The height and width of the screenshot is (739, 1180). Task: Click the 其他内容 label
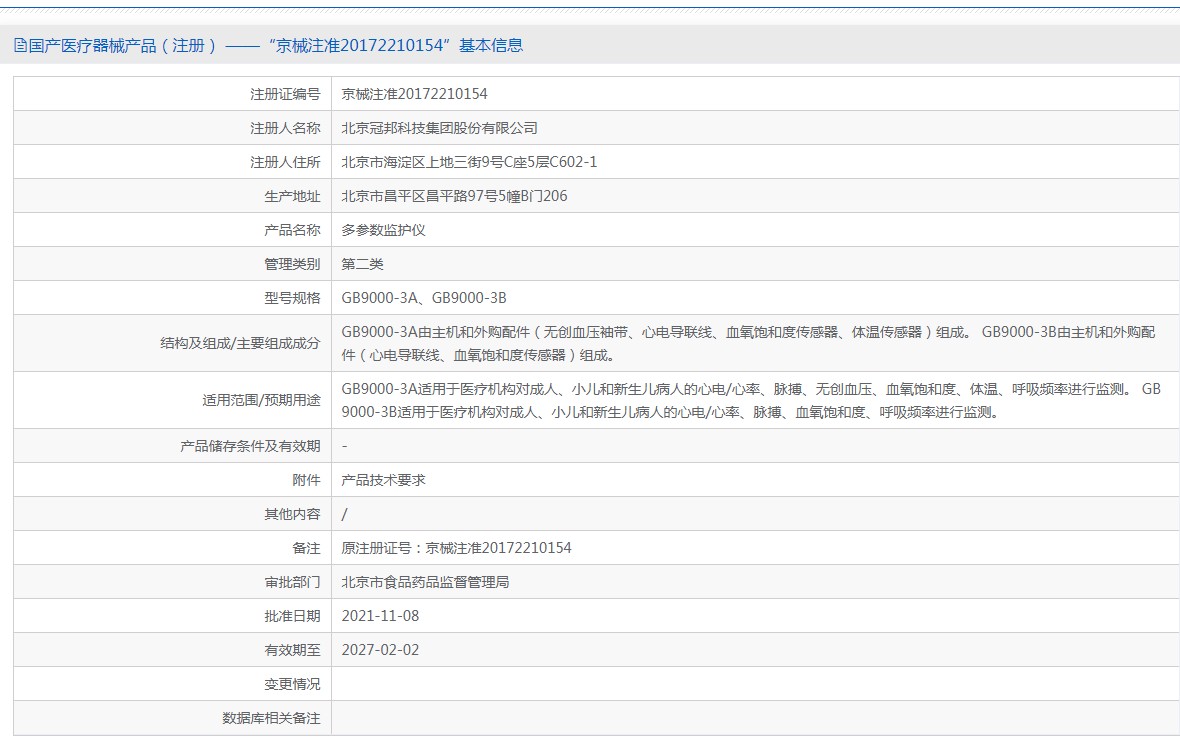(x=292, y=514)
